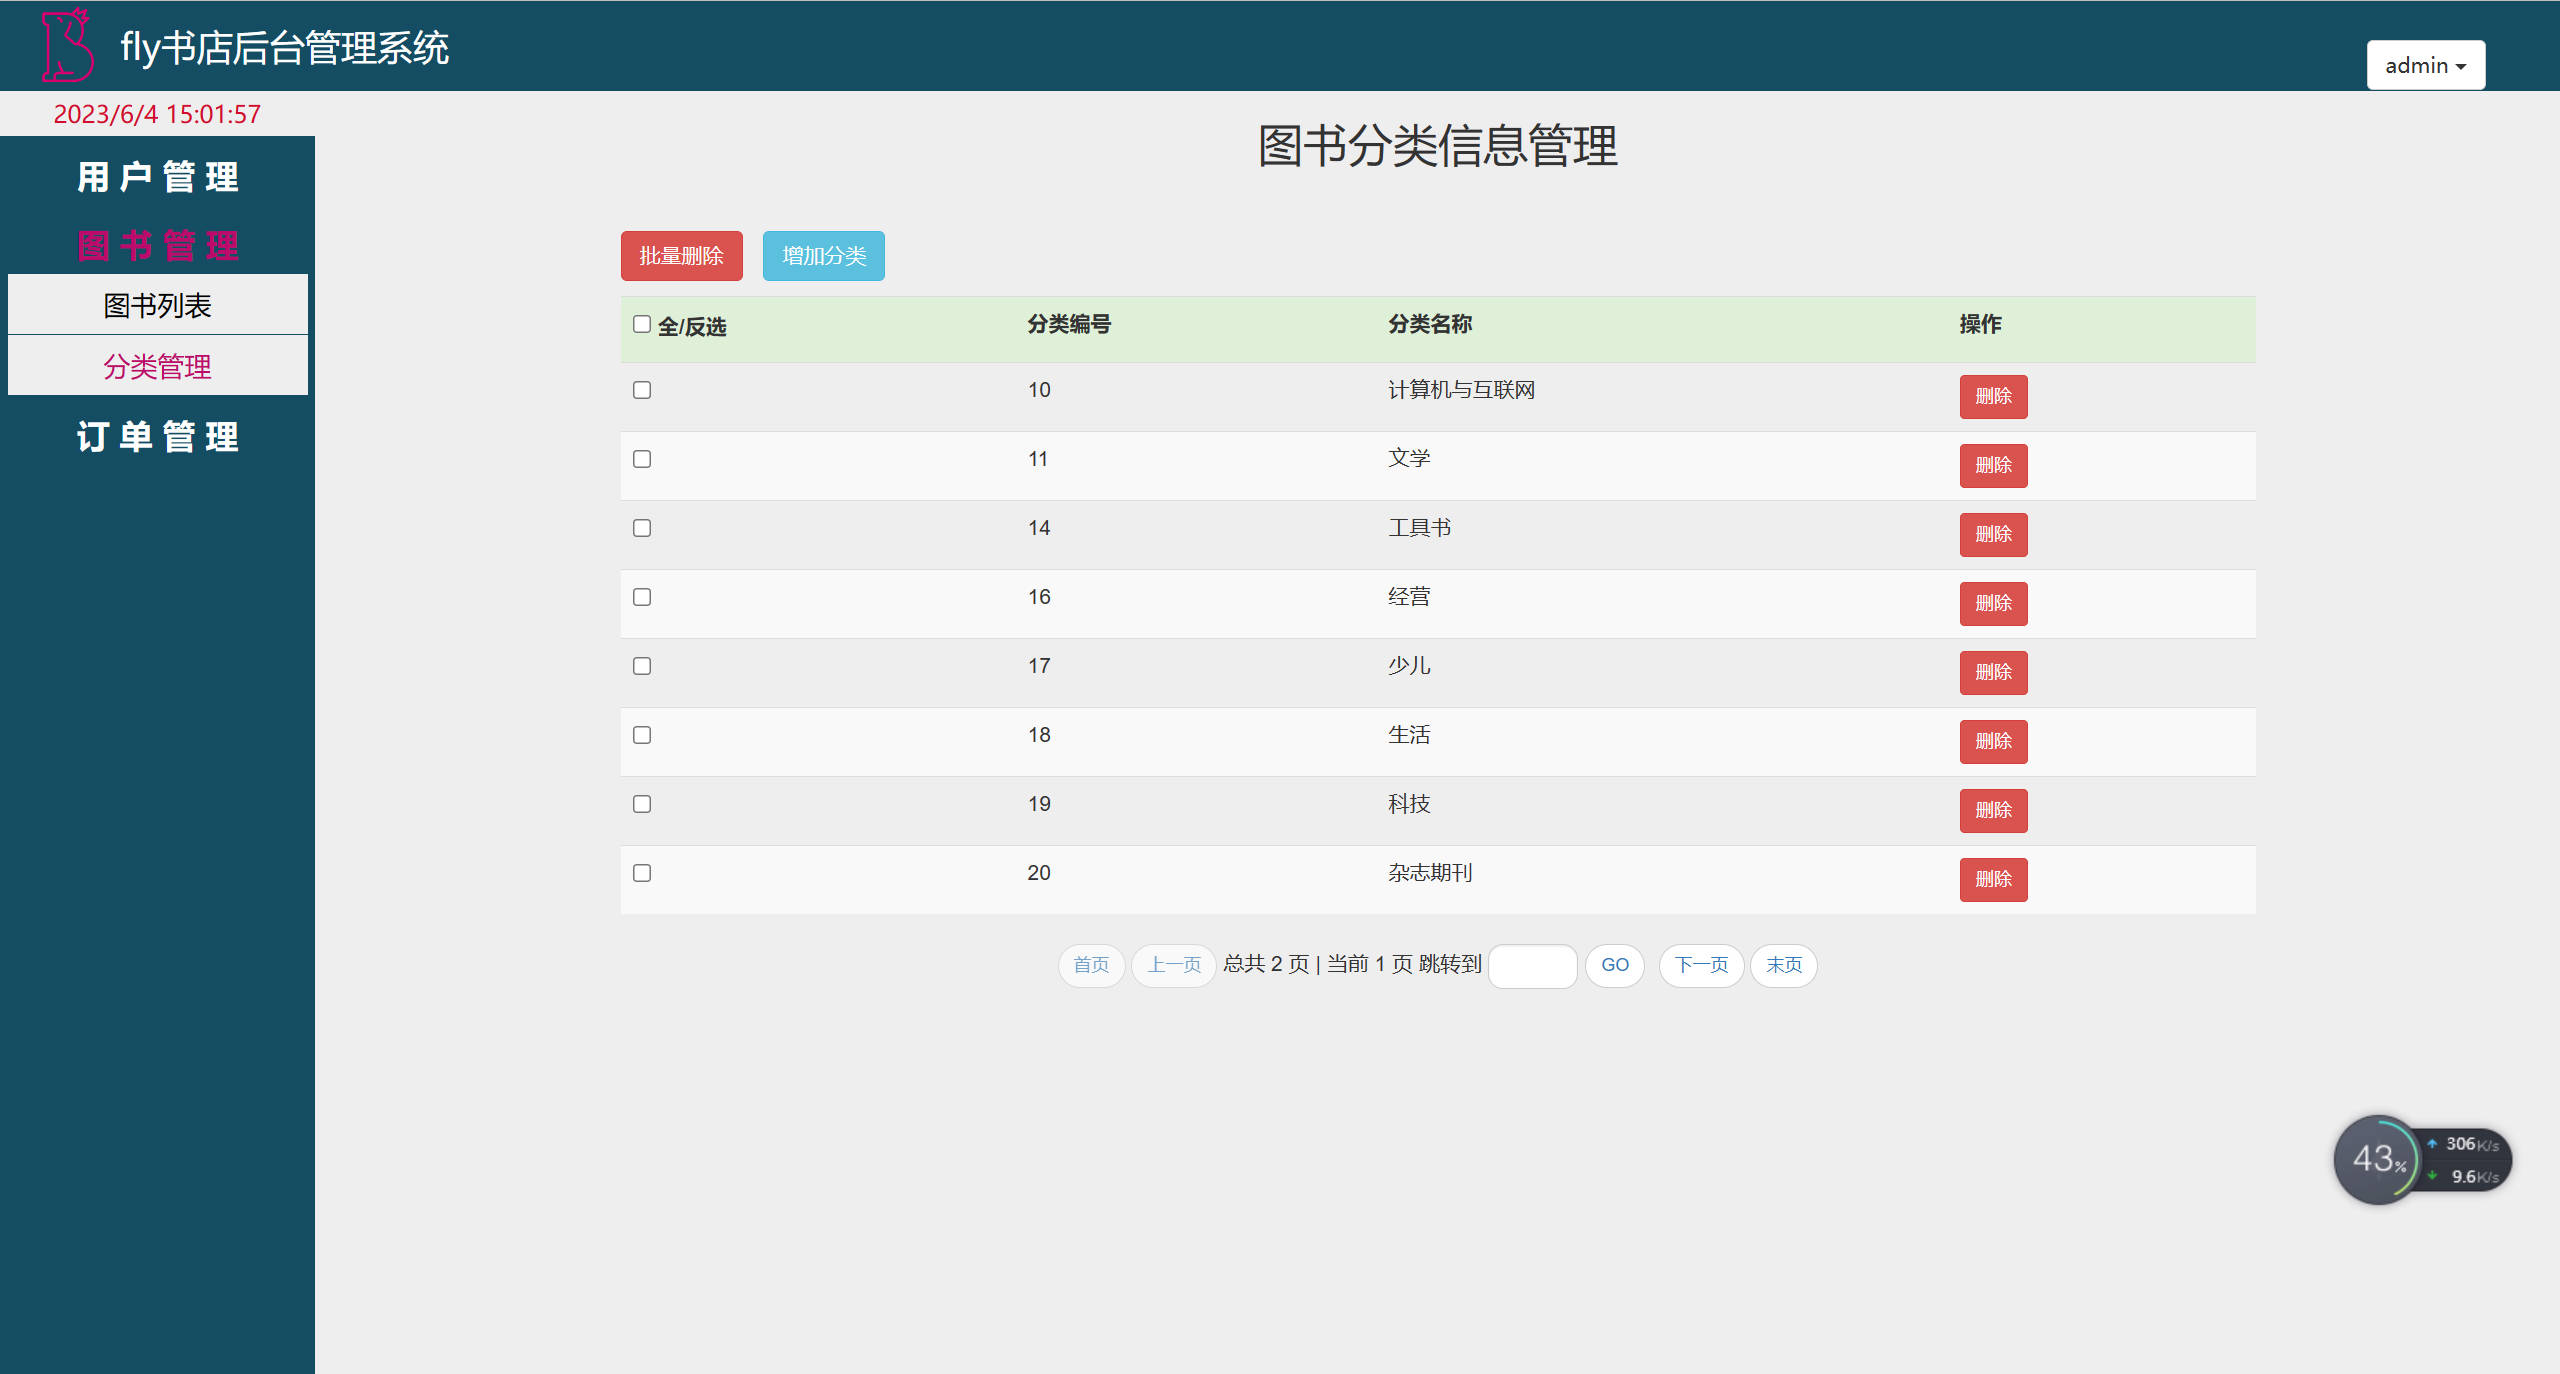
Task: Open the admin account dropdown
Action: 2424,64
